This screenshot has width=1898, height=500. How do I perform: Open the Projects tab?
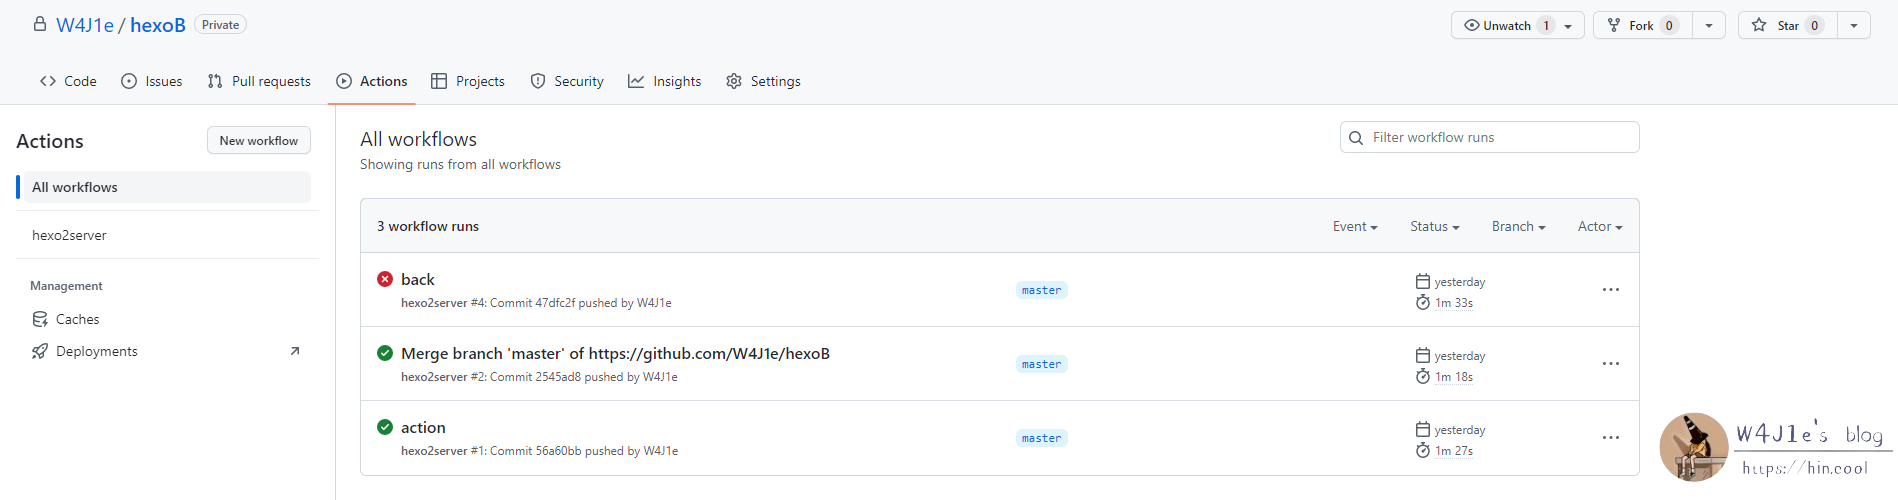coord(468,81)
